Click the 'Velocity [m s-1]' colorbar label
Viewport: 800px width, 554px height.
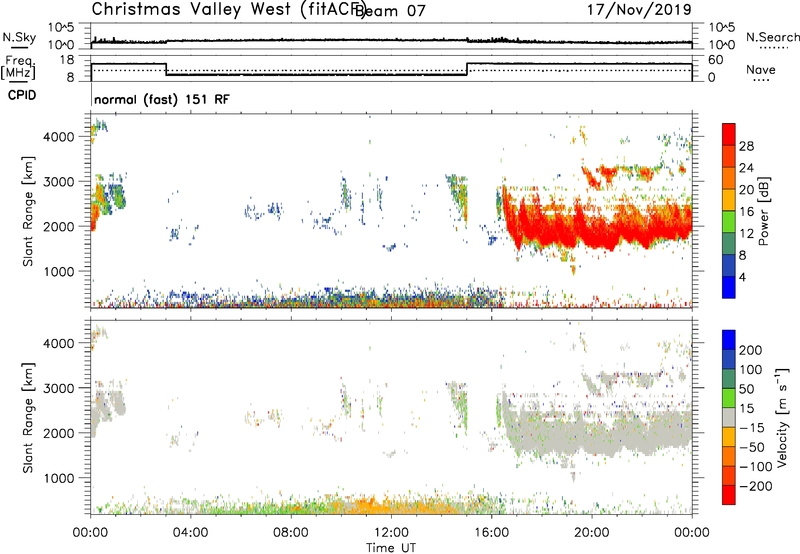783,417
